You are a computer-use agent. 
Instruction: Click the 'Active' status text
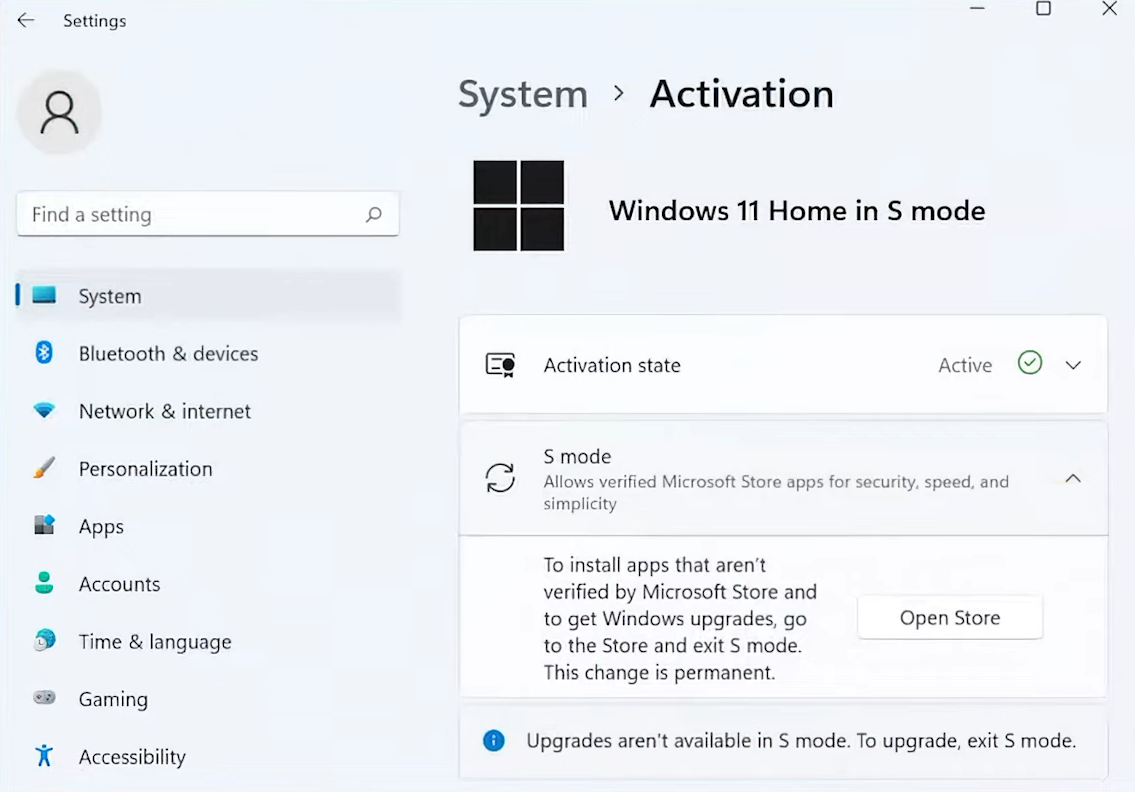[x=965, y=365]
